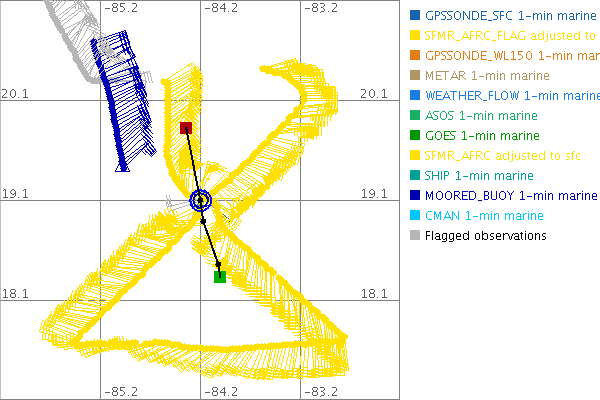Screen dimensions: 600x400
Task: Click the blue triangle at flight track end
Action: [x=123, y=166]
